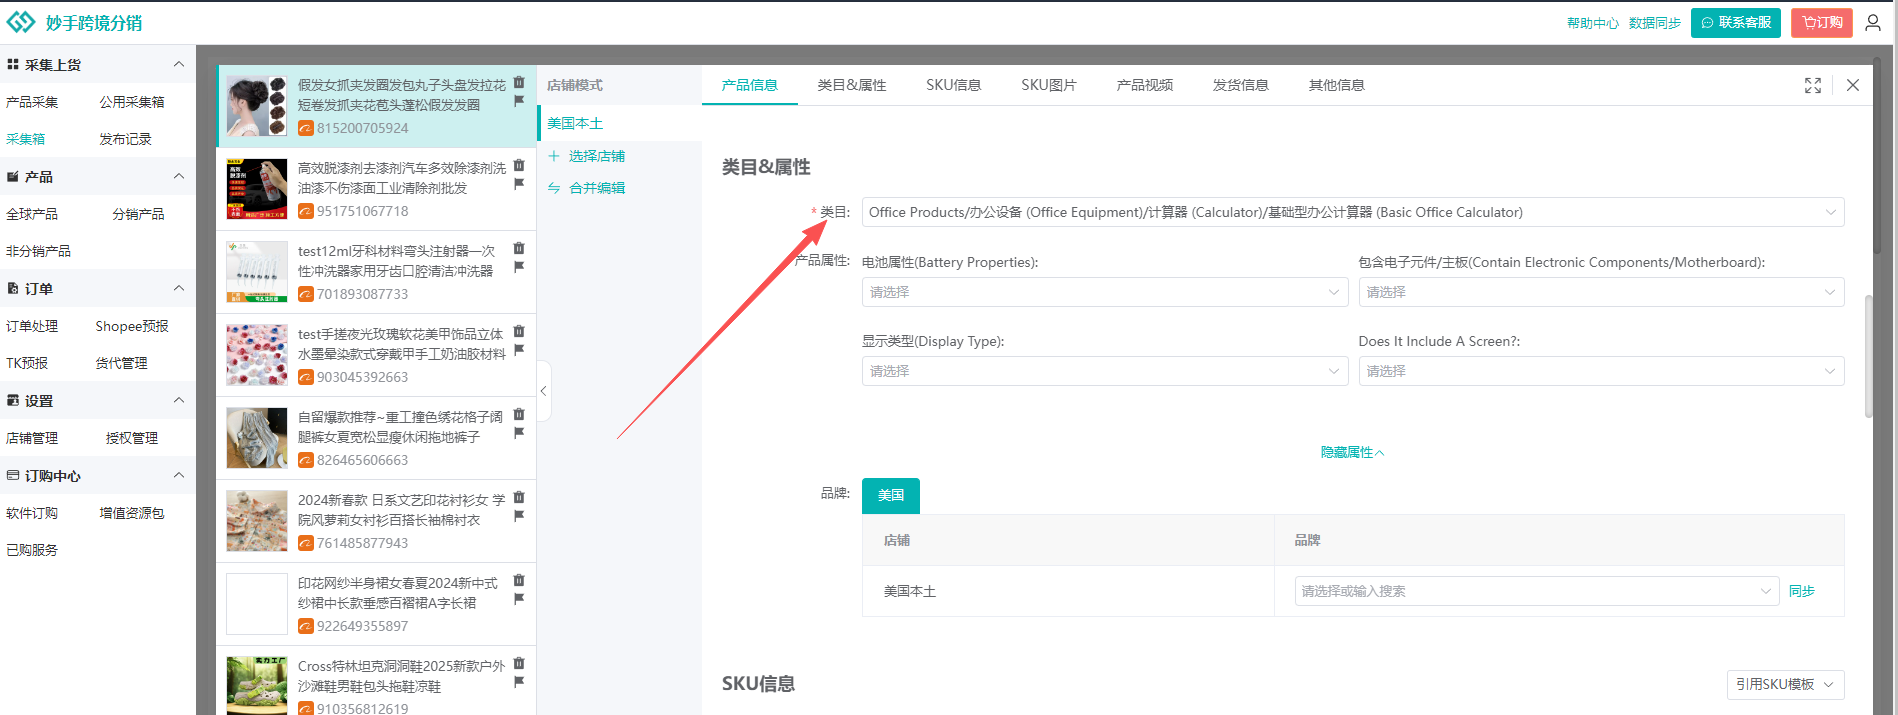
Task: Click the fullscreen expand icon
Action: tap(1812, 85)
